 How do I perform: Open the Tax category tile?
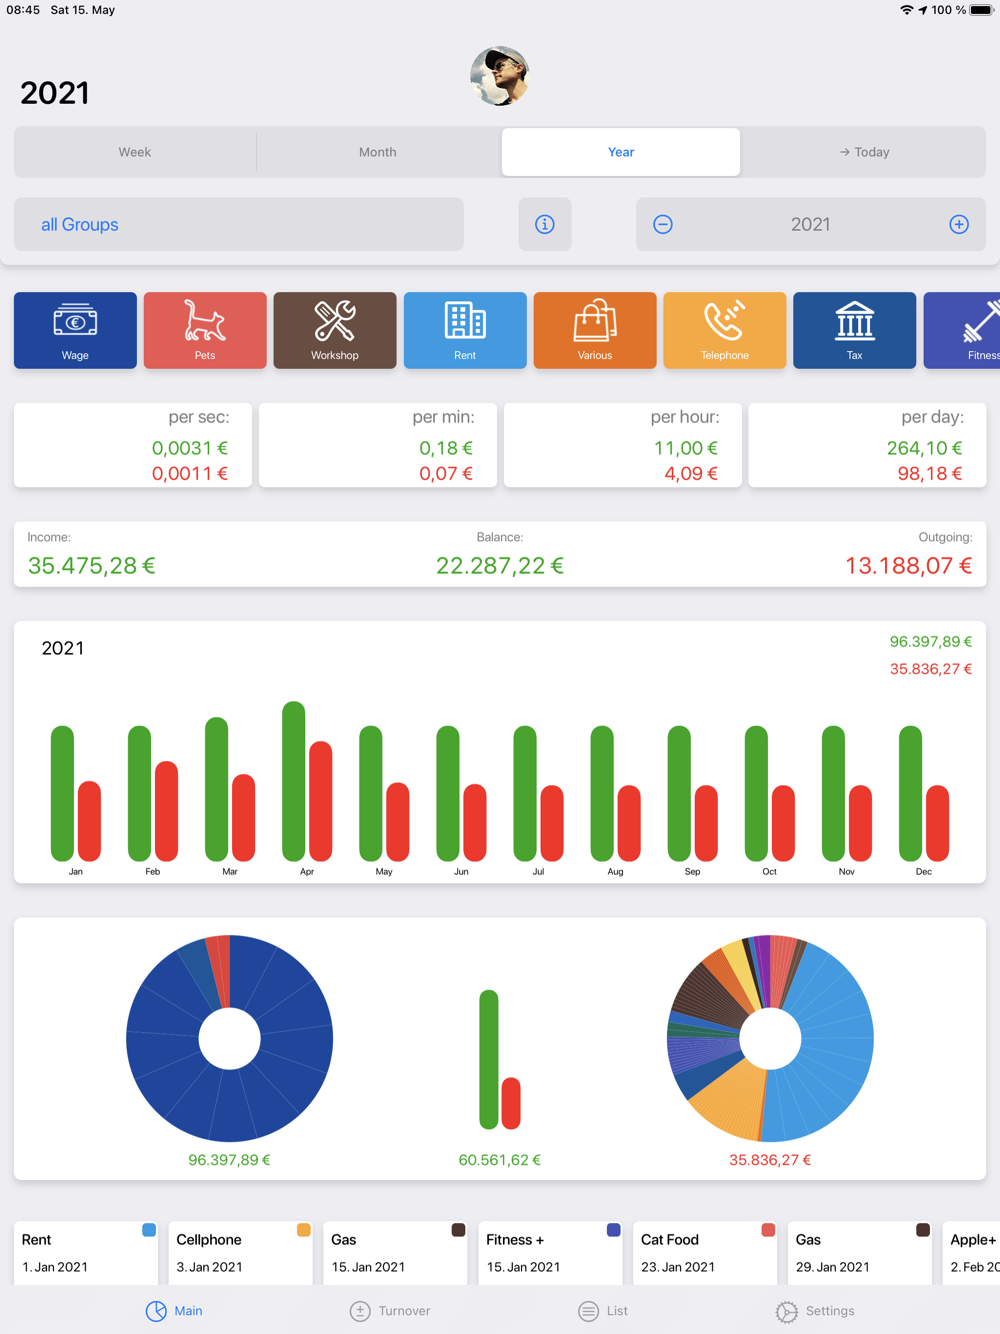click(855, 330)
